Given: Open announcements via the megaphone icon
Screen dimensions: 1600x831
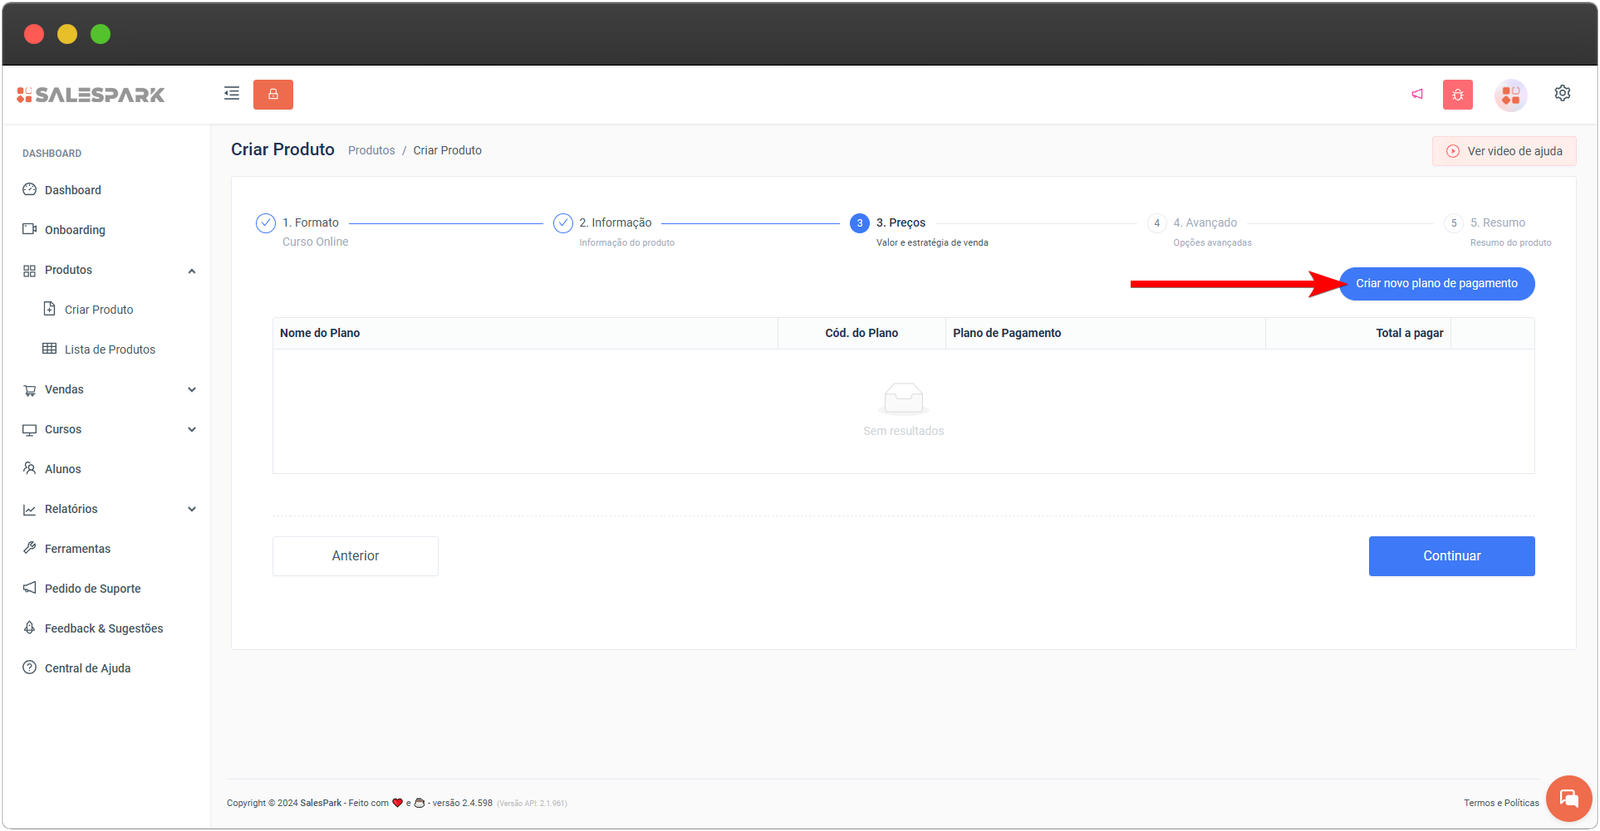Looking at the screenshot, I should [1417, 94].
